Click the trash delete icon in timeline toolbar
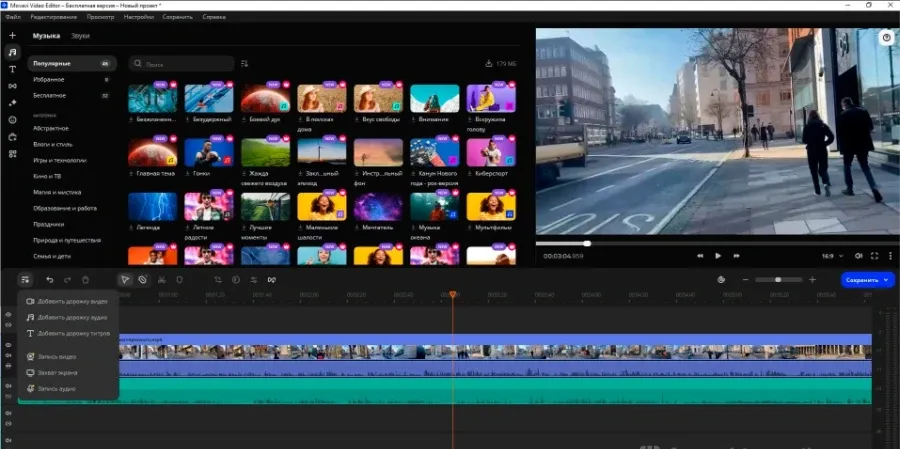The height and width of the screenshot is (449, 900). [85, 280]
